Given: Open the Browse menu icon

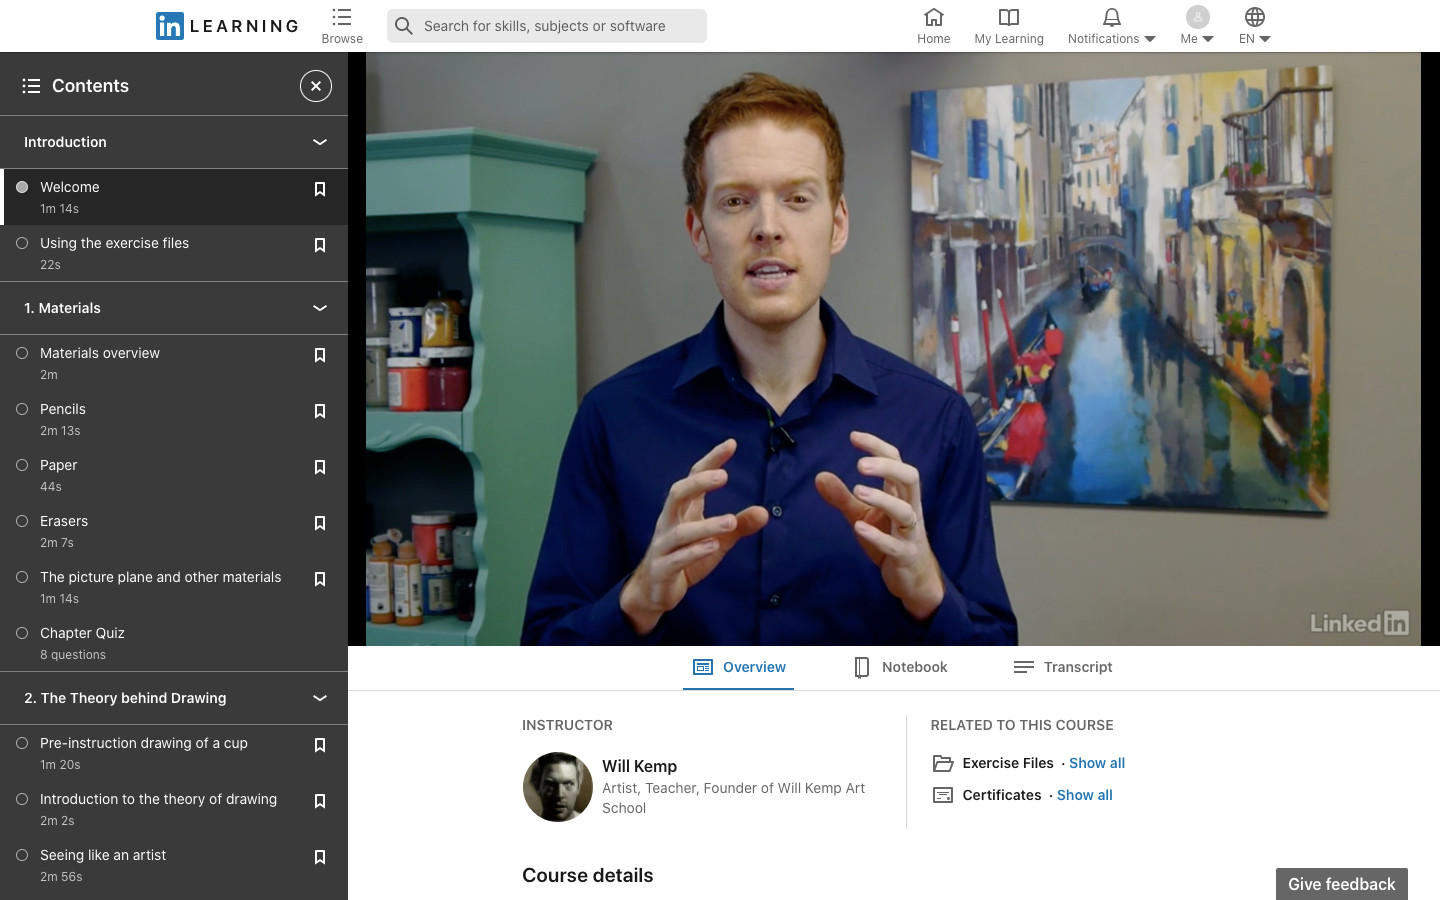Looking at the screenshot, I should (342, 18).
